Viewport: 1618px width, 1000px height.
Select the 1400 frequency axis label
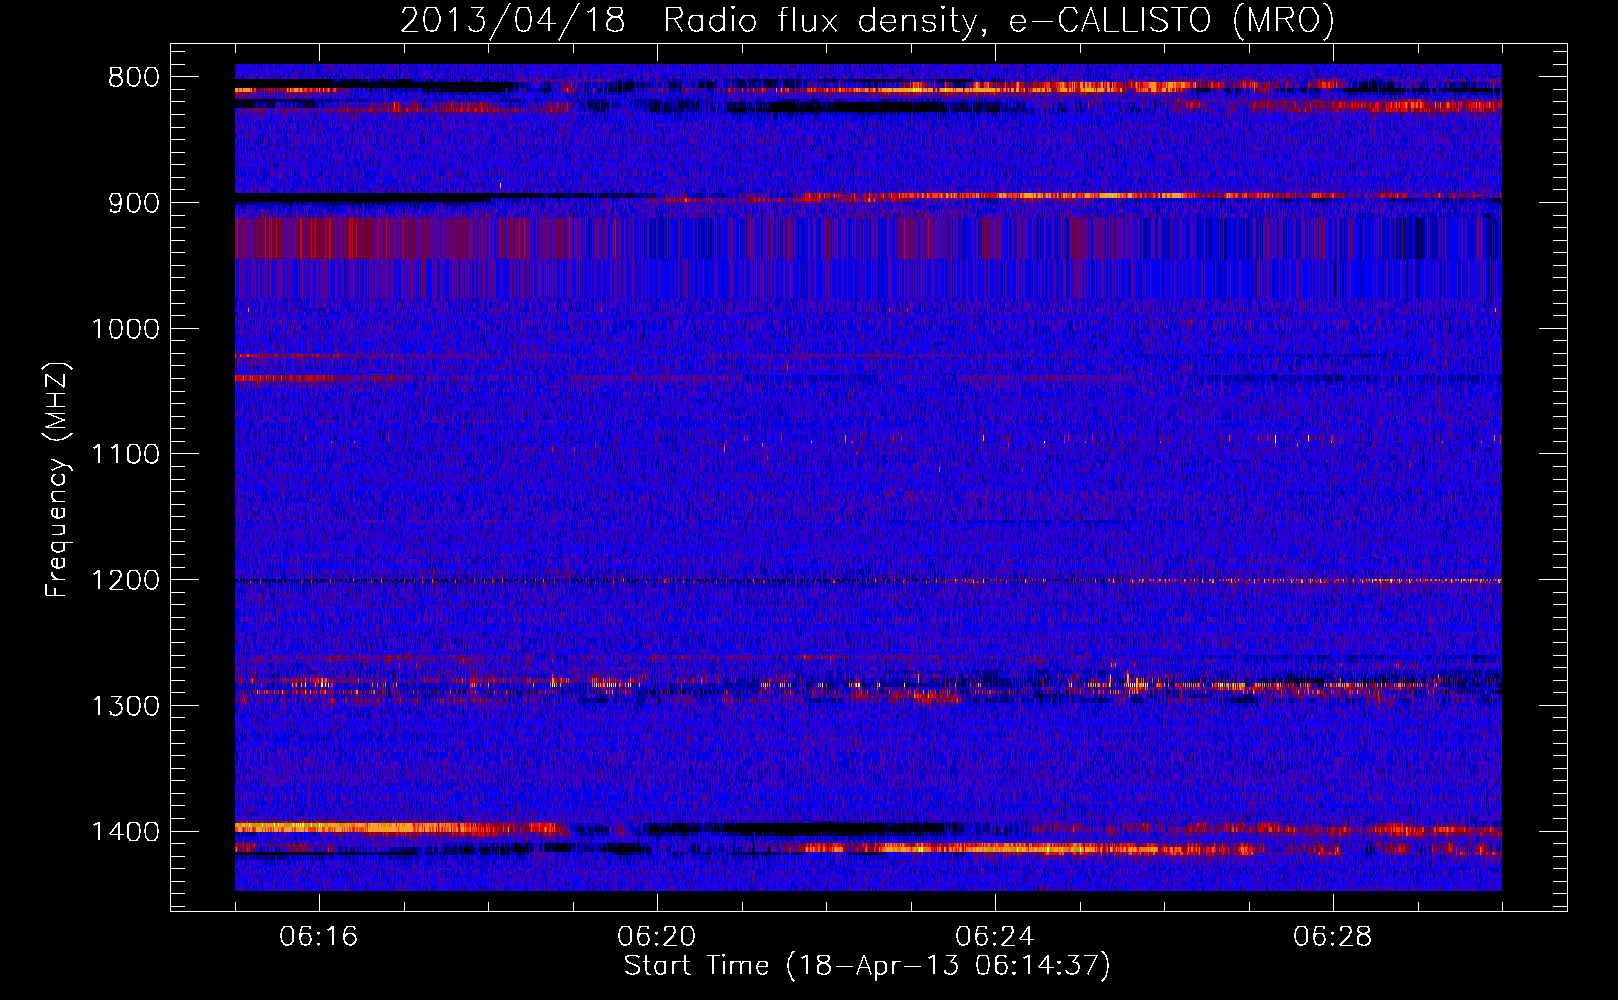[x=125, y=832]
